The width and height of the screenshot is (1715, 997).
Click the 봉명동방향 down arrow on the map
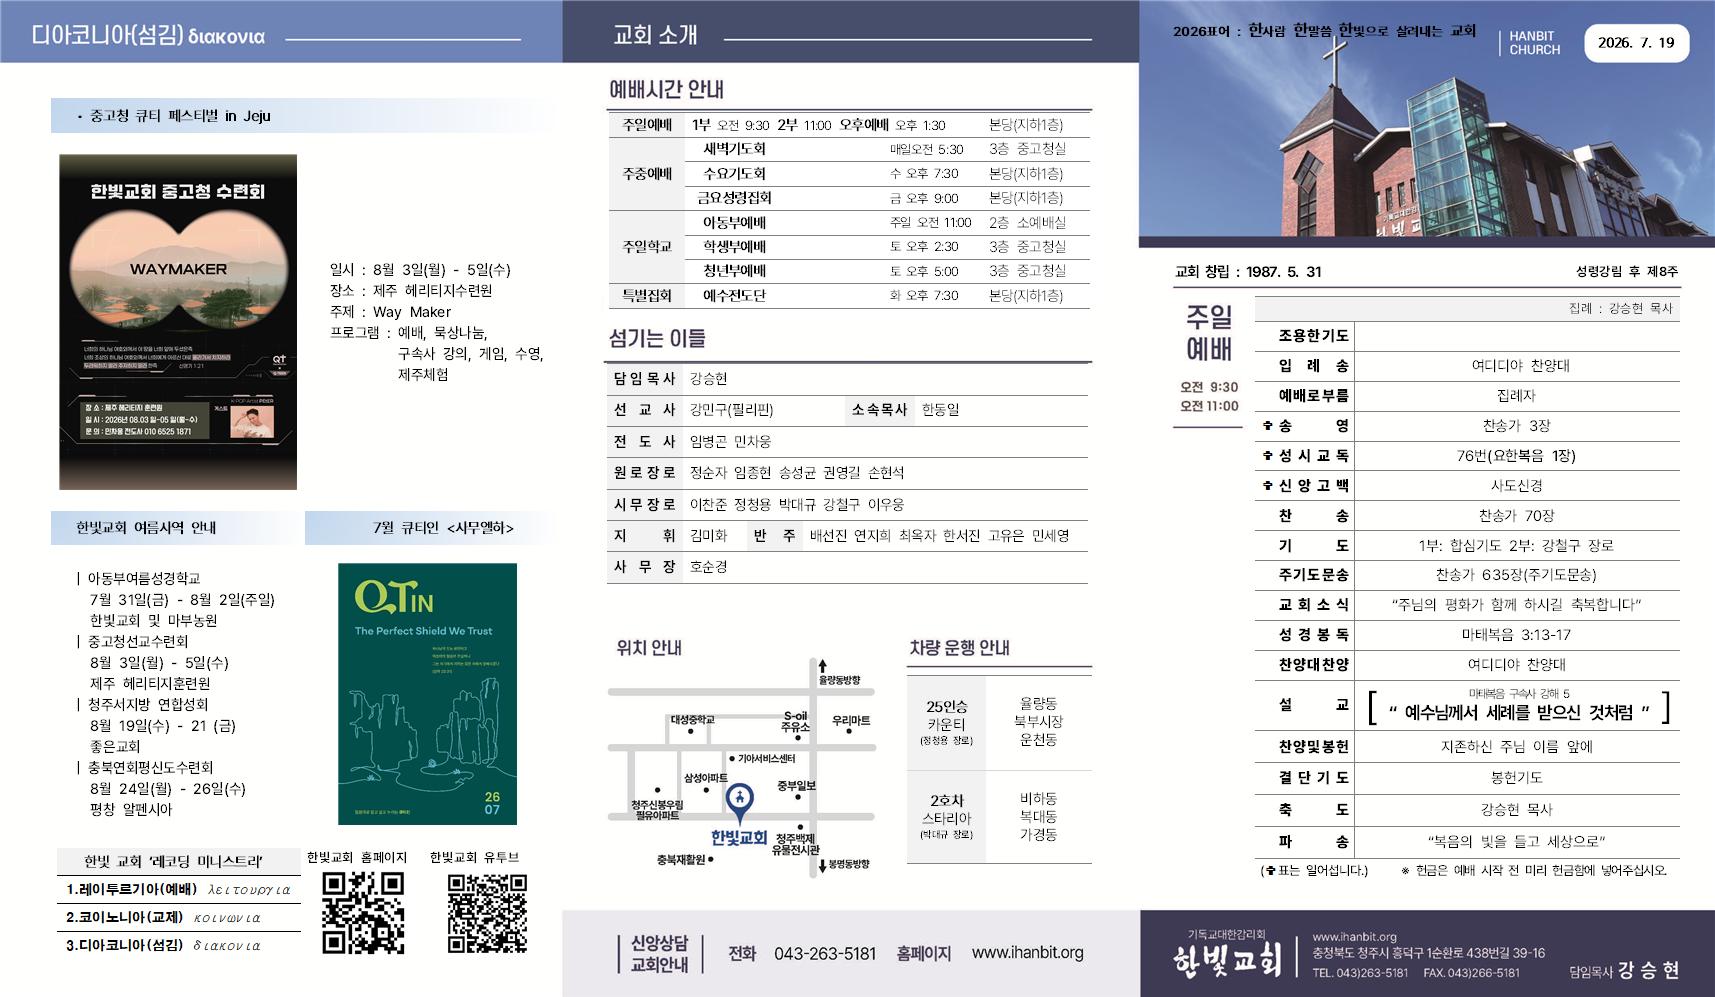(822, 866)
